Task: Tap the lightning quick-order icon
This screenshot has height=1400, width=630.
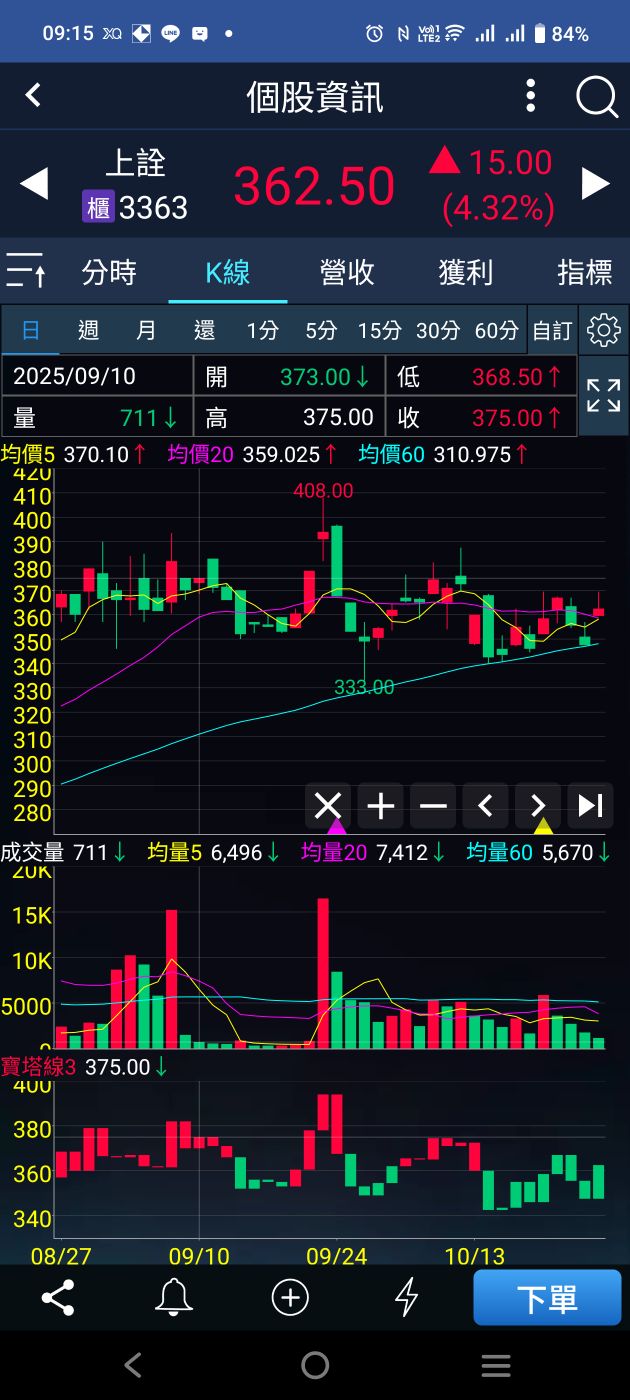Action: [406, 1298]
